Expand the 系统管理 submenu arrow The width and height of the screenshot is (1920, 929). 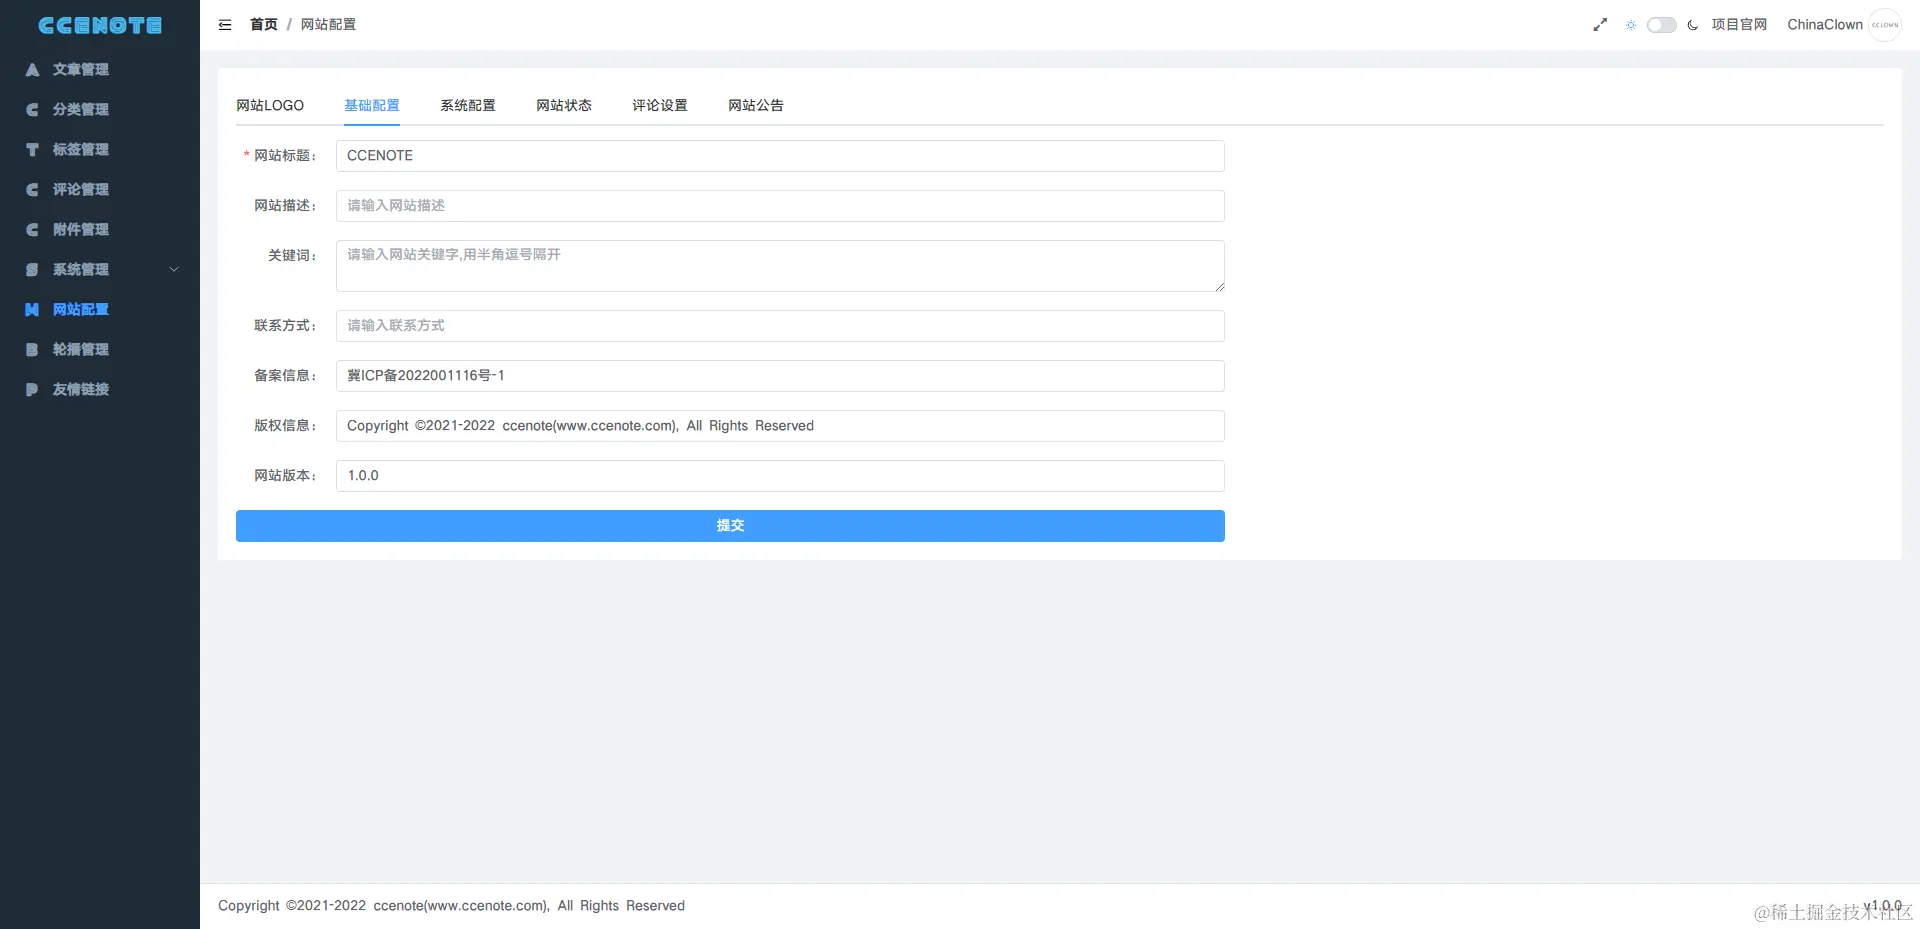(174, 270)
